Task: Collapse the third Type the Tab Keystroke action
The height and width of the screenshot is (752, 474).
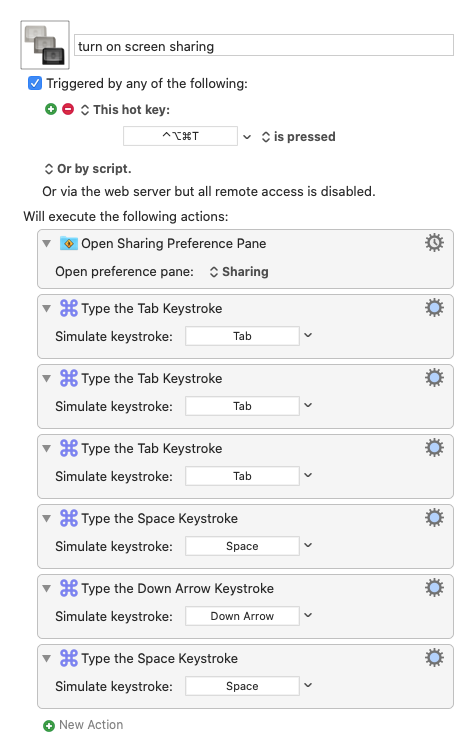Action: coord(47,448)
